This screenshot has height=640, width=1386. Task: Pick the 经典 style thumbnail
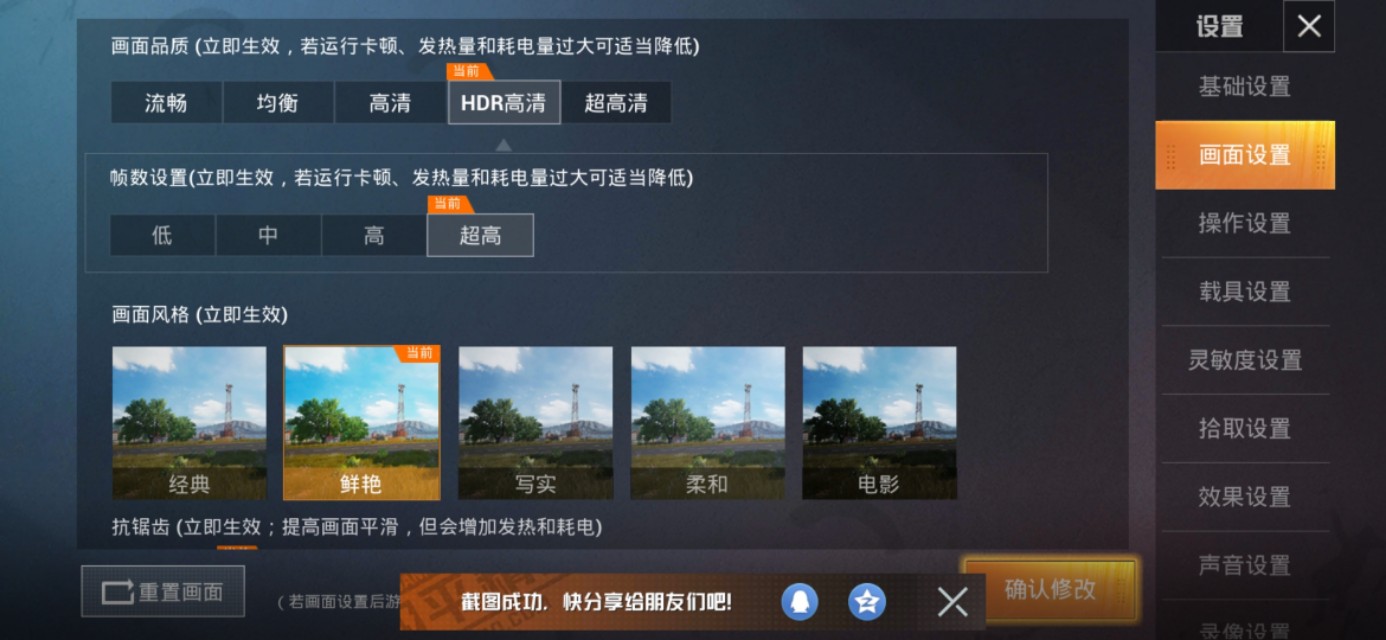(x=189, y=423)
